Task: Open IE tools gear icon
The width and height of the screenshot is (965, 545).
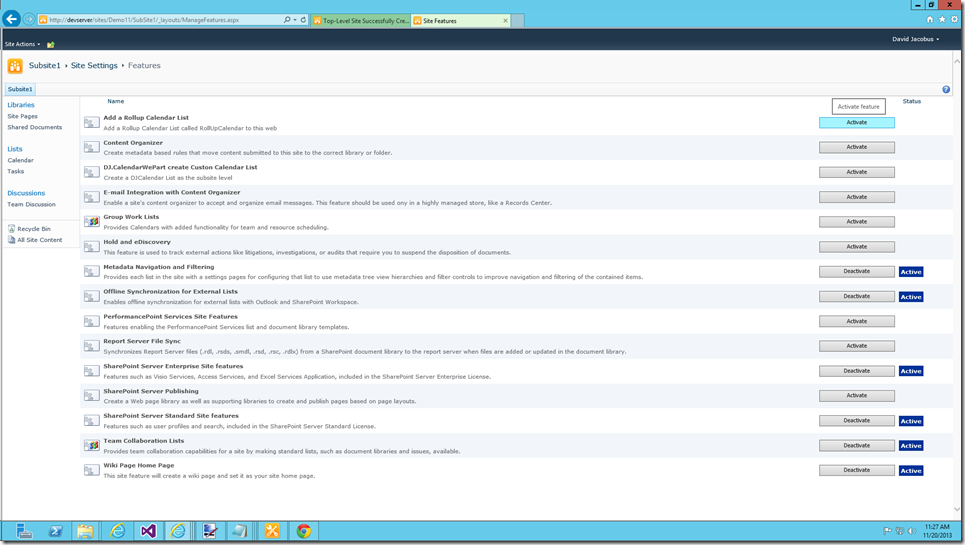Action: (x=955, y=20)
